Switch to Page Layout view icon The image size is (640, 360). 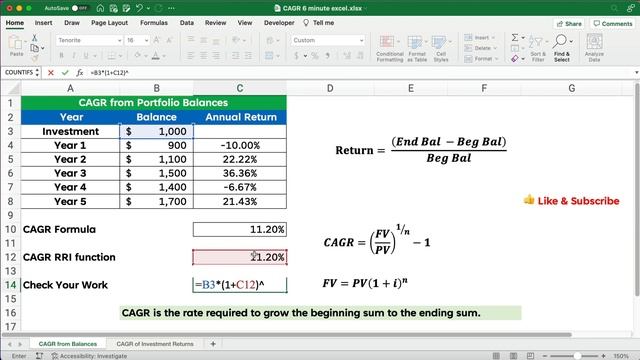tap(513, 356)
